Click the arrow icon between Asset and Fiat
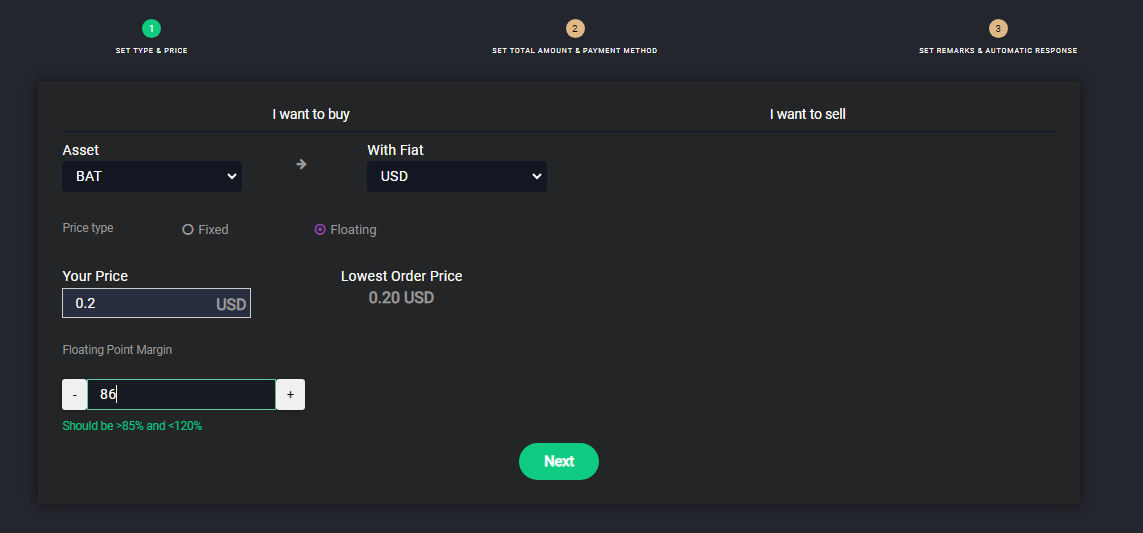This screenshot has height=533, width=1143. click(x=301, y=164)
